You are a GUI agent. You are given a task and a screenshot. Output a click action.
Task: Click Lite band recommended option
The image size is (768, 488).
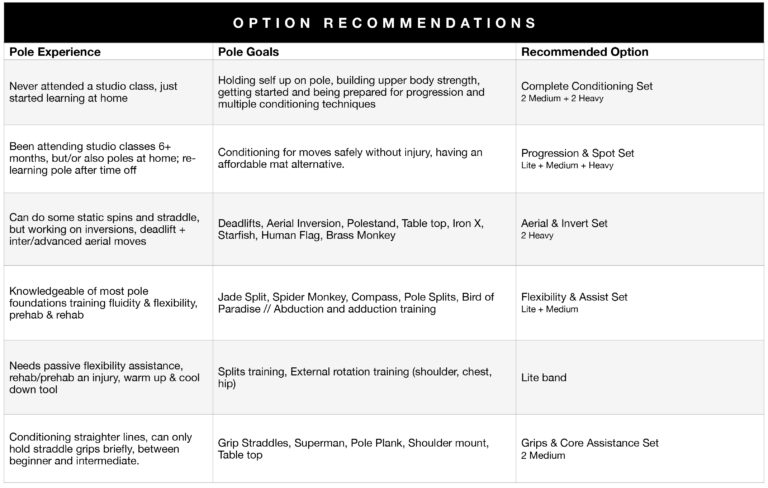tap(544, 378)
